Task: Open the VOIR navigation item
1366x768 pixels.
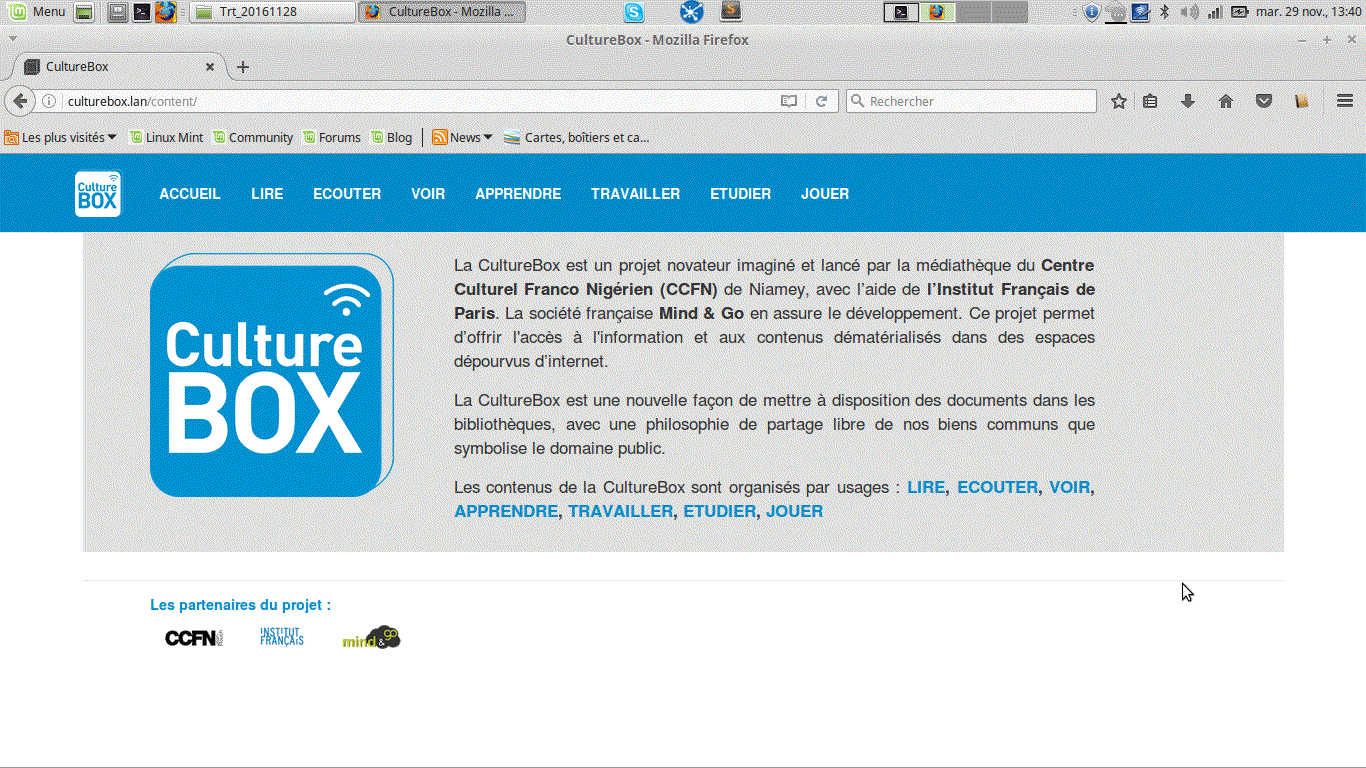Action: 428,194
